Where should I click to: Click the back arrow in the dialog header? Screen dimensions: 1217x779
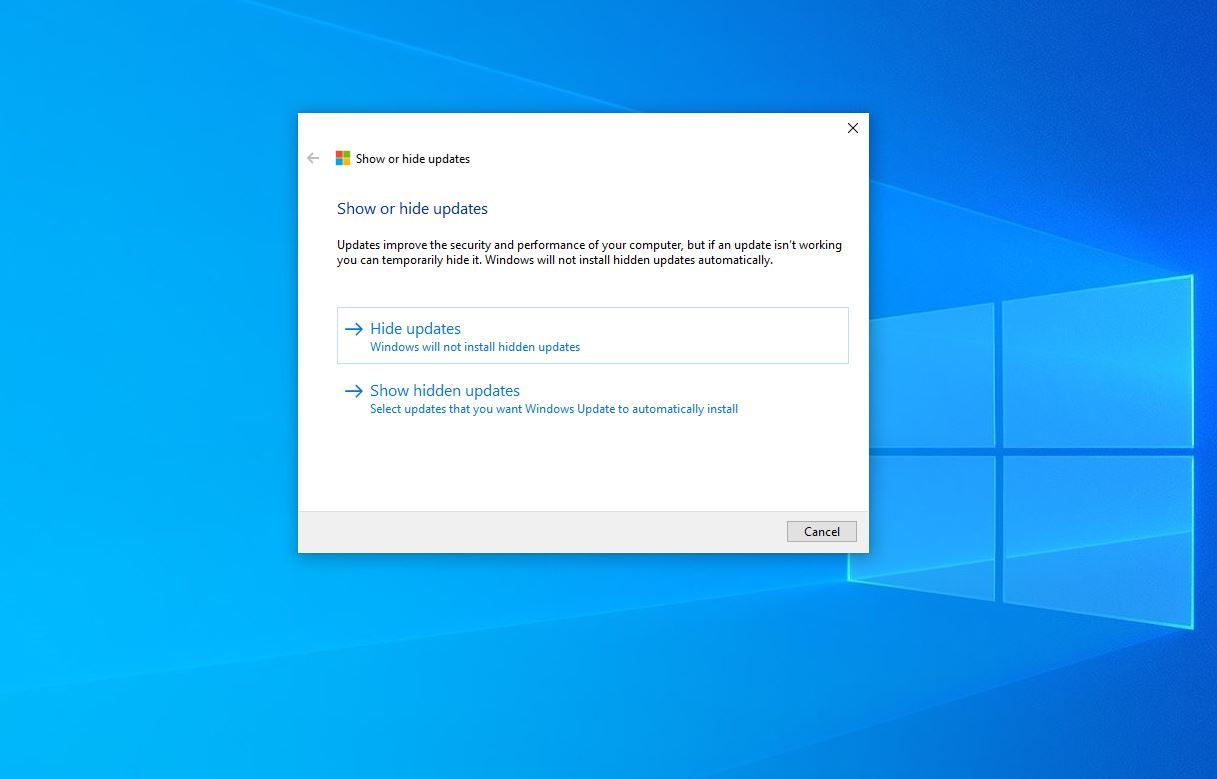point(313,158)
